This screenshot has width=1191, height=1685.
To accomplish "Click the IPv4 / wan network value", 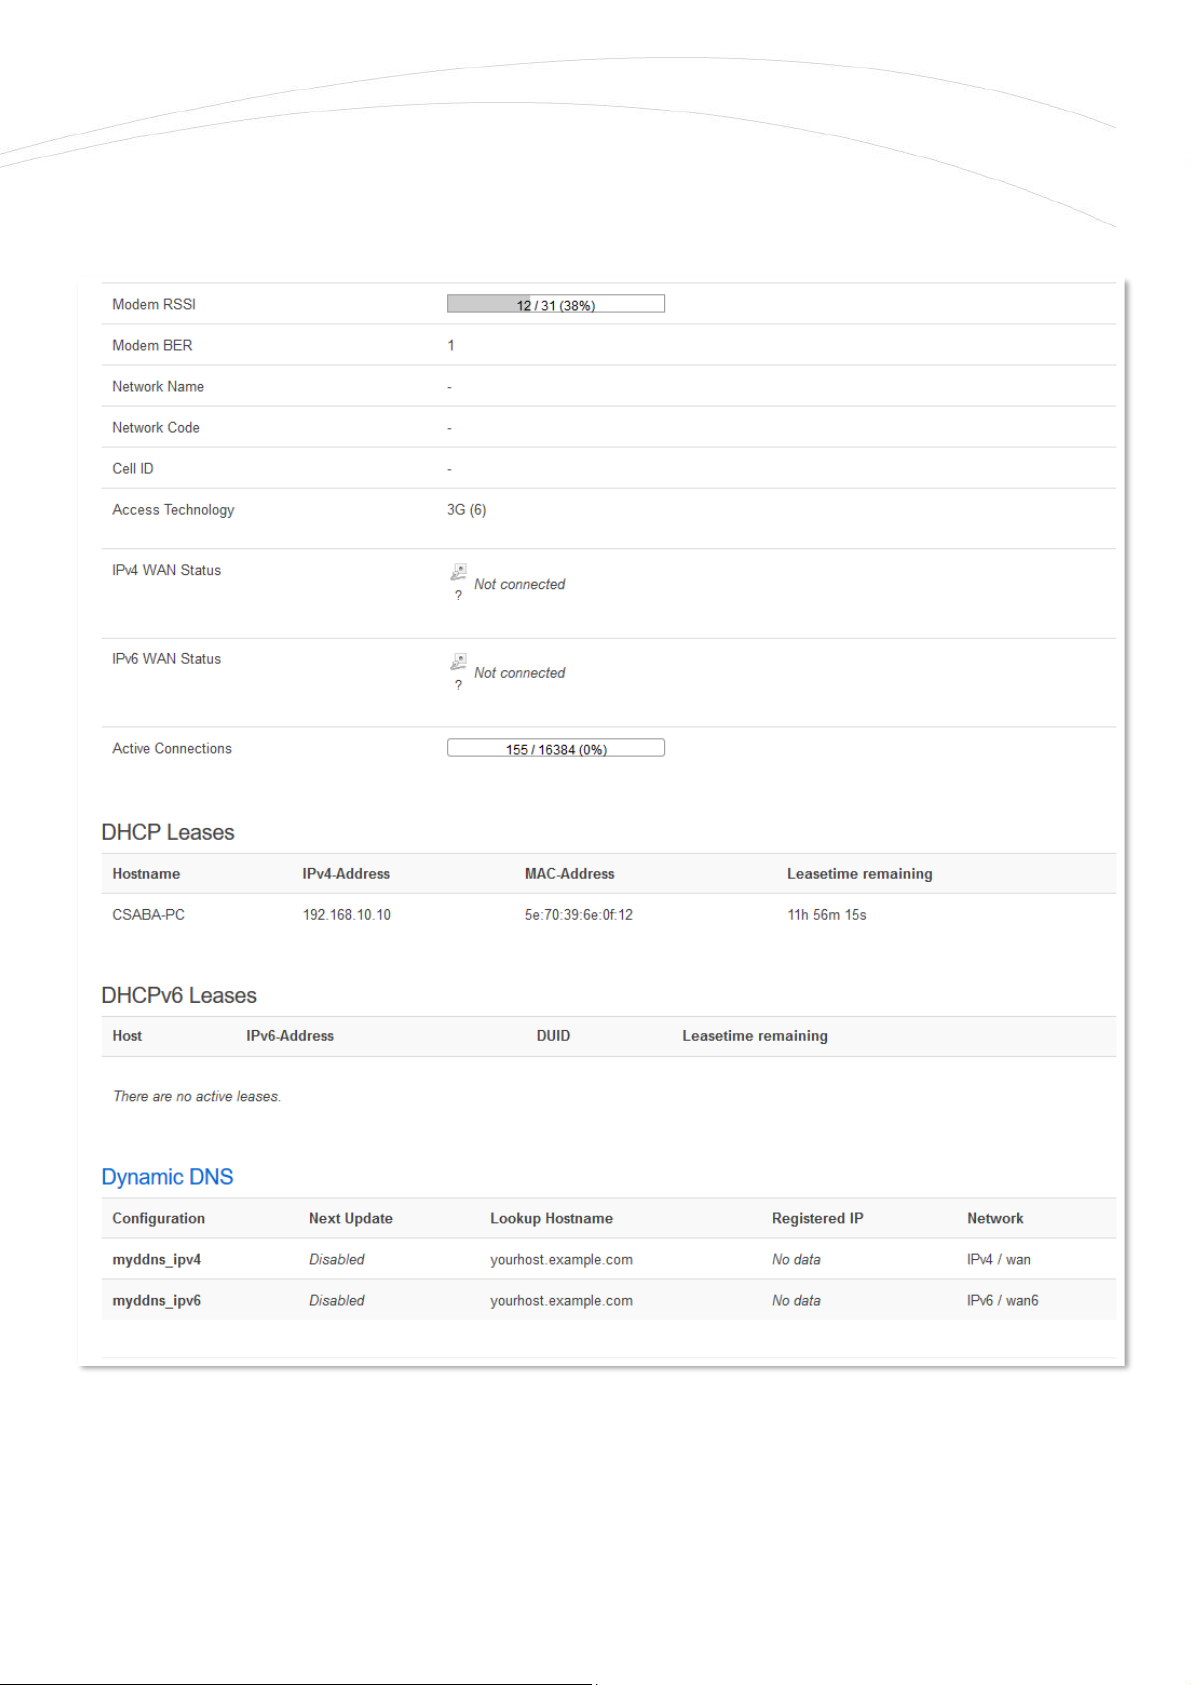I will 998,1260.
